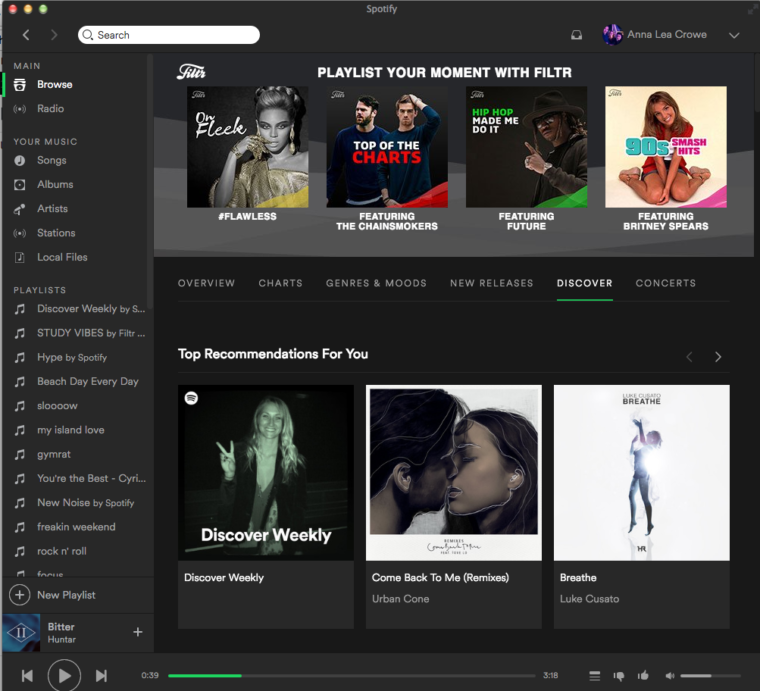This screenshot has height=691, width=760.
Task: Show previous recommendations with left chevron
Action: [689, 357]
